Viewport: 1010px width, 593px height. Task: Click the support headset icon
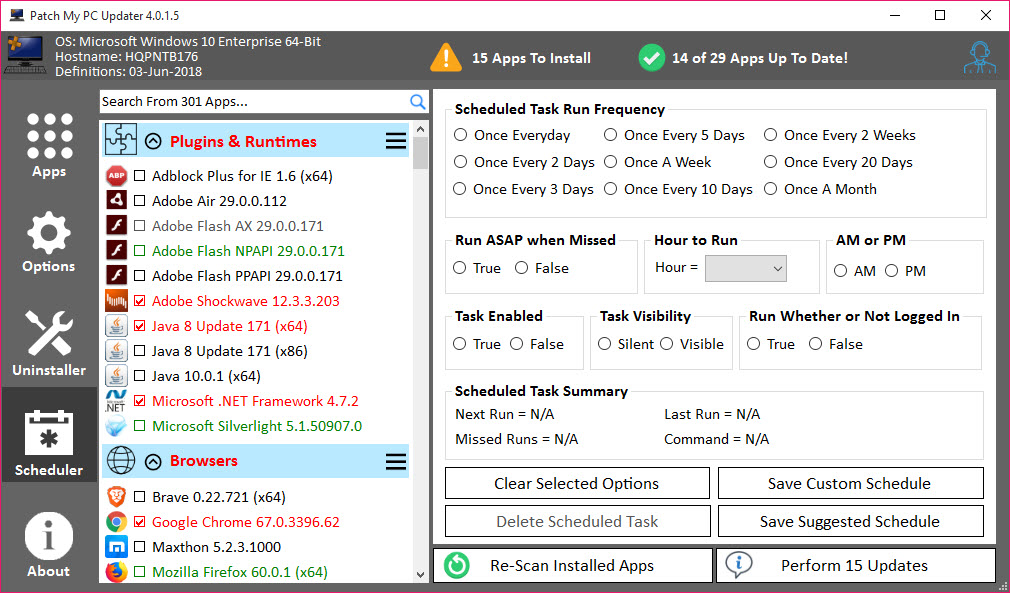tap(980, 58)
